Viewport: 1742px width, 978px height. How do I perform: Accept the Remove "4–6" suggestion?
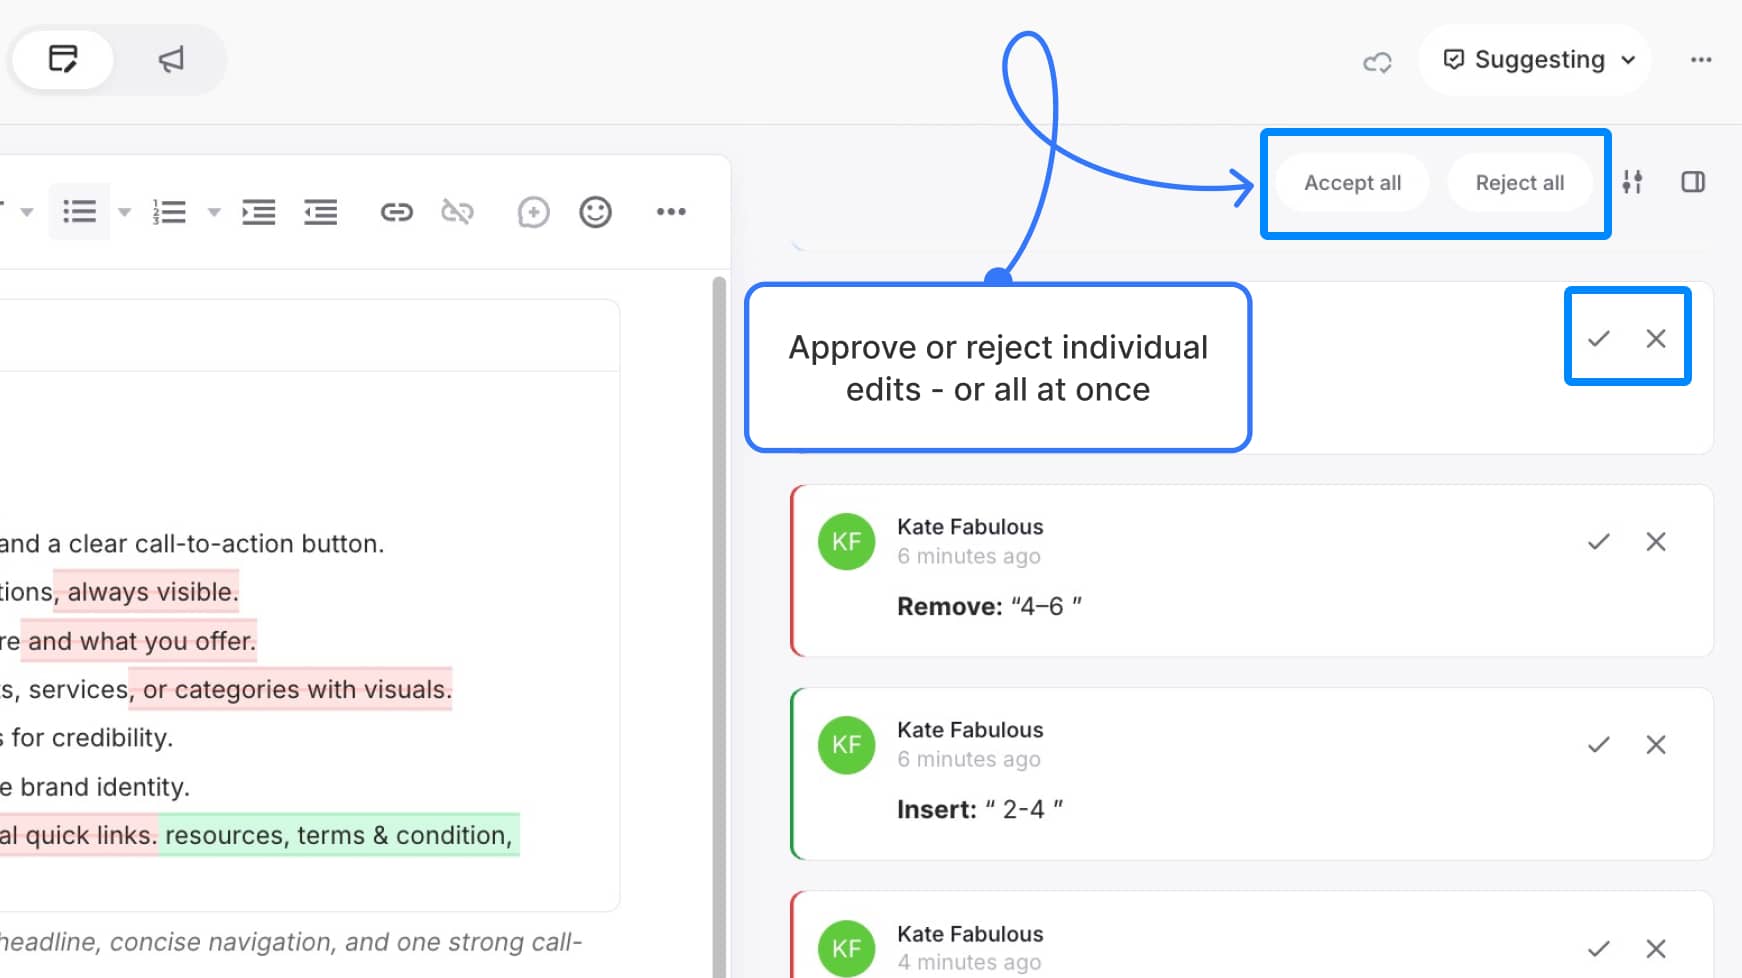(1599, 542)
